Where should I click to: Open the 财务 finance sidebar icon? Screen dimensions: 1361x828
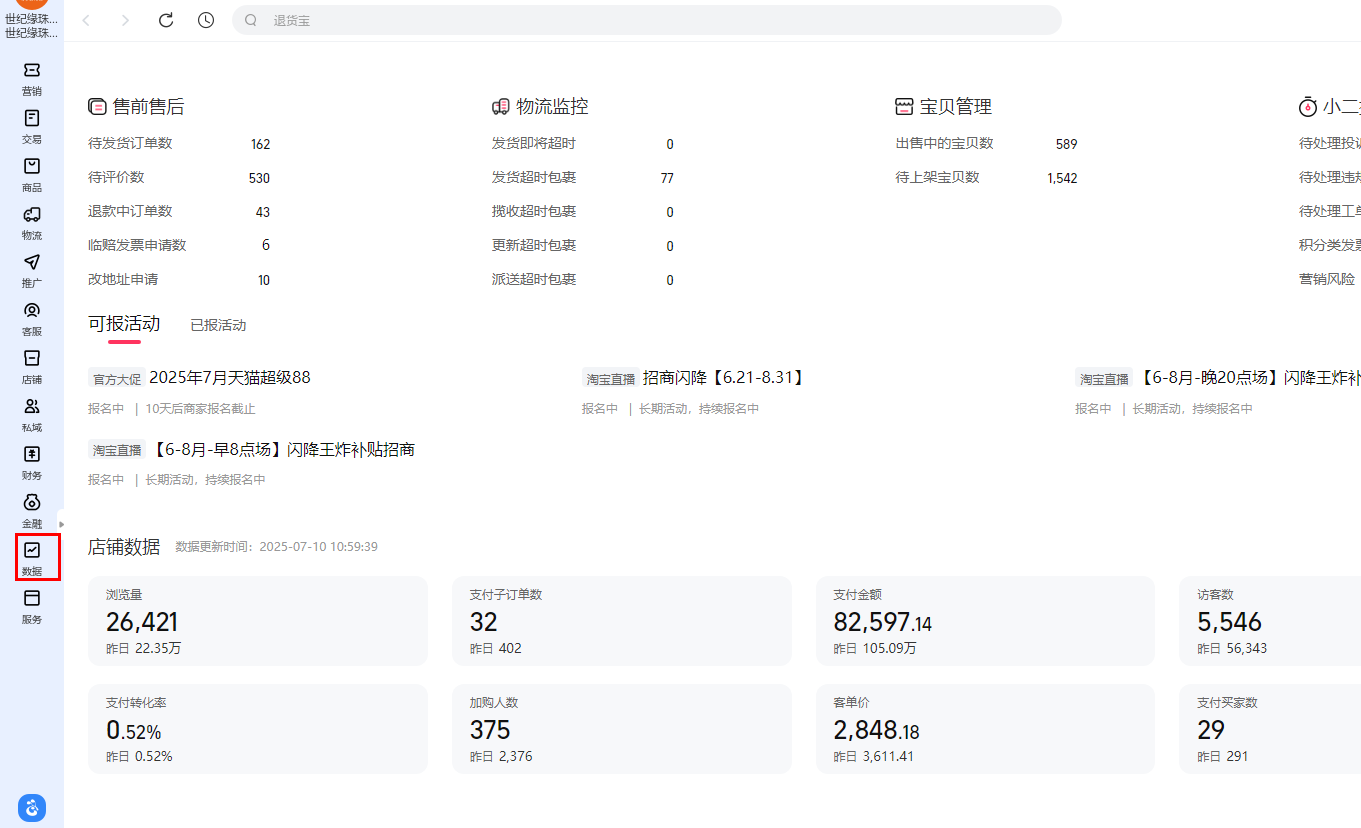click(32, 455)
